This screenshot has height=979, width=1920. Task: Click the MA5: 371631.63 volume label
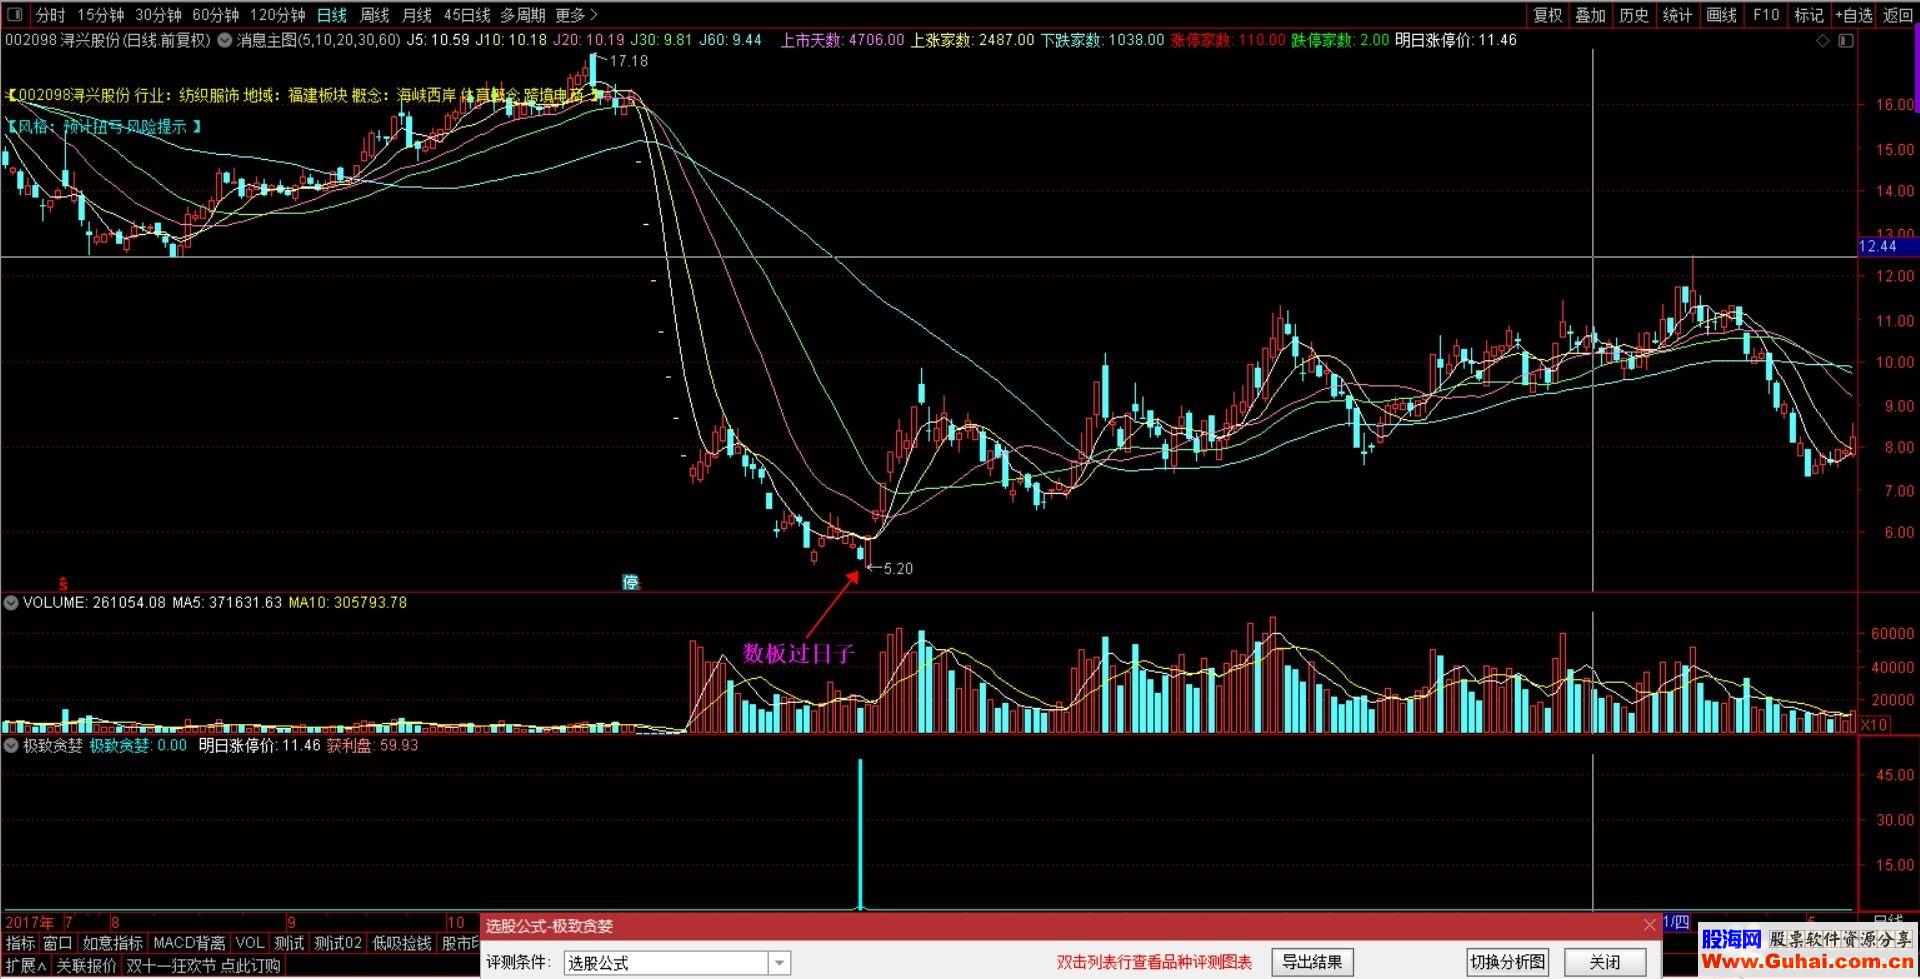pyautogui.click(x=227, y=603)
